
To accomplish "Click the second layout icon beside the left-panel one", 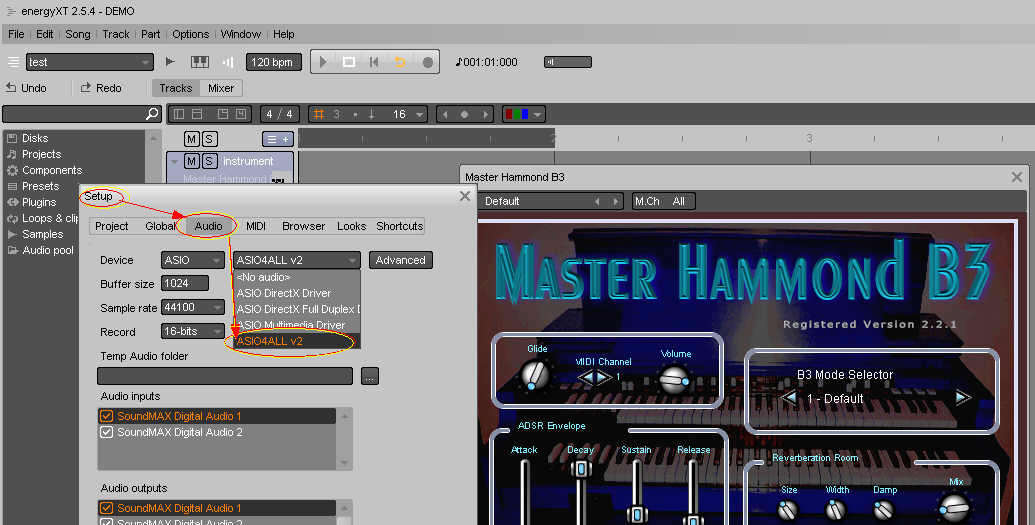I will [196, 114].
